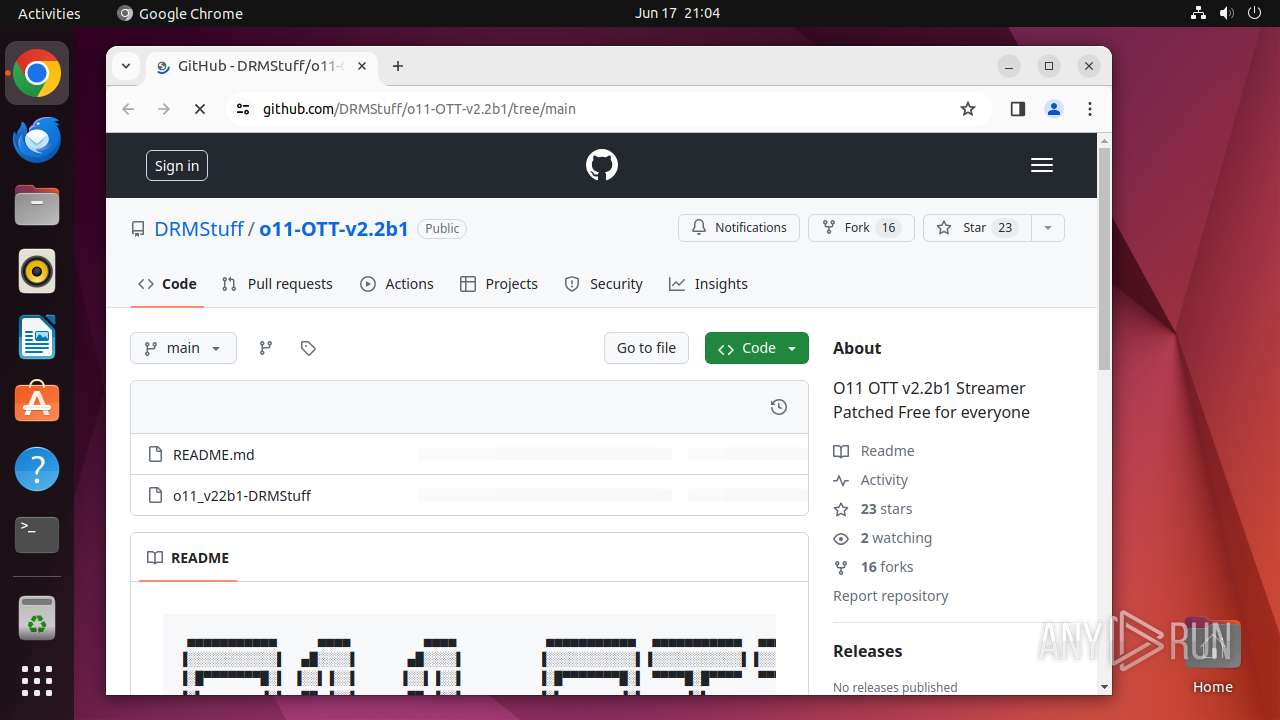Screen dimensions: 1280x720
Task: Fork the repository
Action: pyautogui.click(x=861, y=228)
